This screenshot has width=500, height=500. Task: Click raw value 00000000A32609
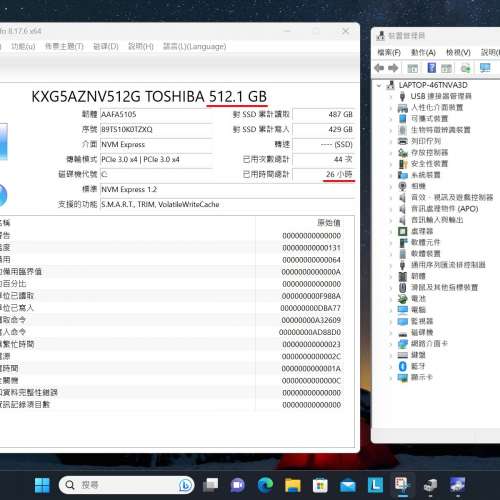coord(311,320)
